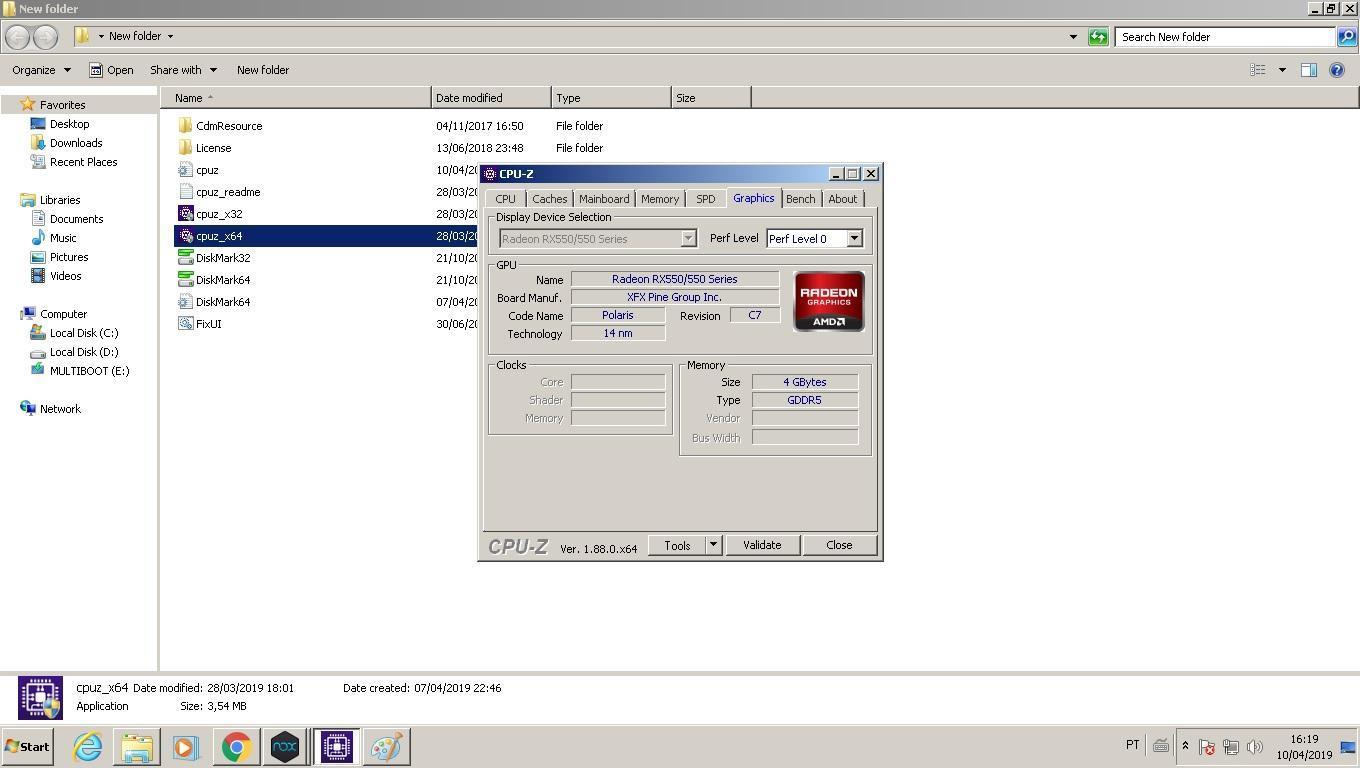1360x768 pixels.
Task: Click Open in the Explorer toolbar
Action: pos(111,70)
